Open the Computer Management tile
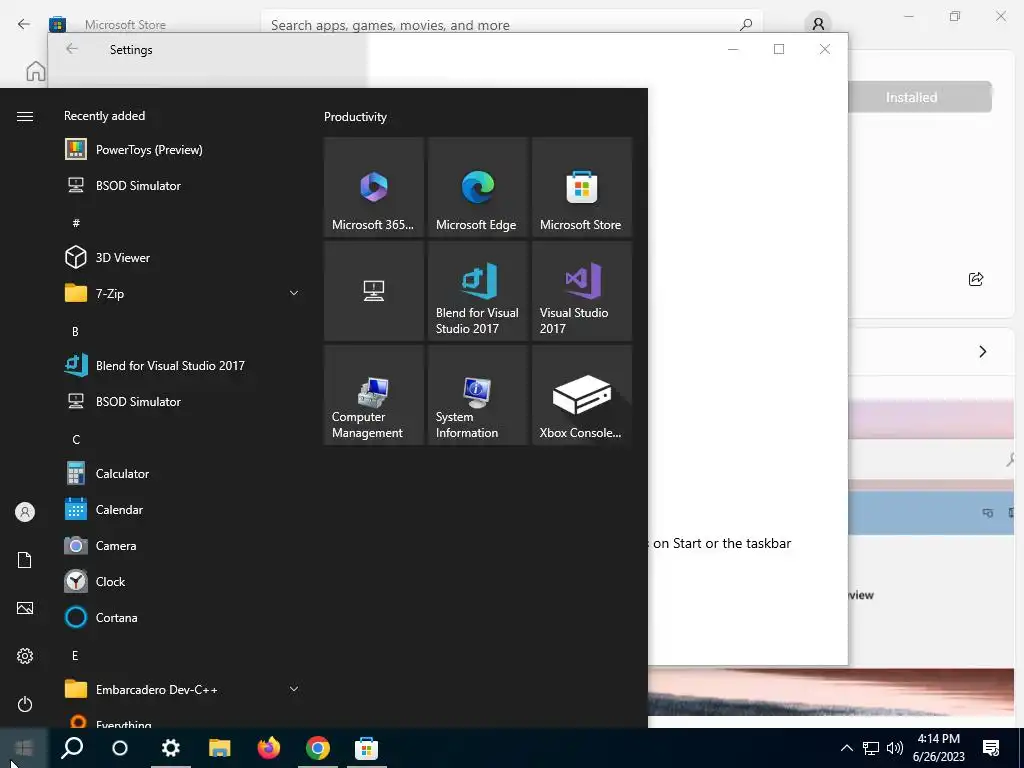This screenshot has width=1024, height=768. coord(374,395)
